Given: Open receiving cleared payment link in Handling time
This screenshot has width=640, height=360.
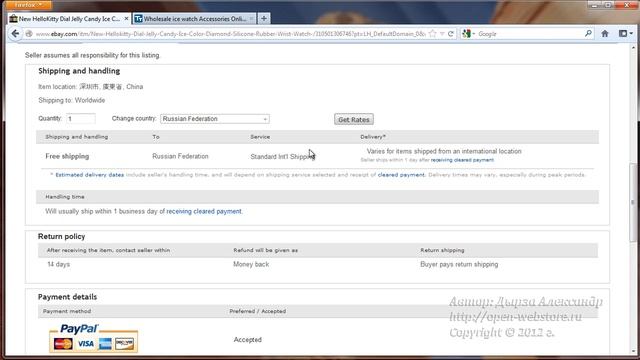Looking at the screenshot, I should 204,211.
